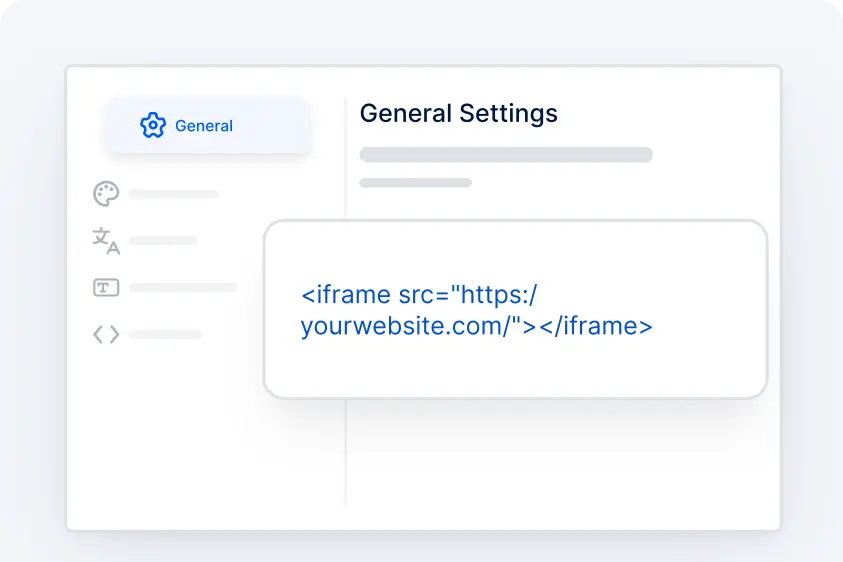Click the General Settings heading

point(458,113)
